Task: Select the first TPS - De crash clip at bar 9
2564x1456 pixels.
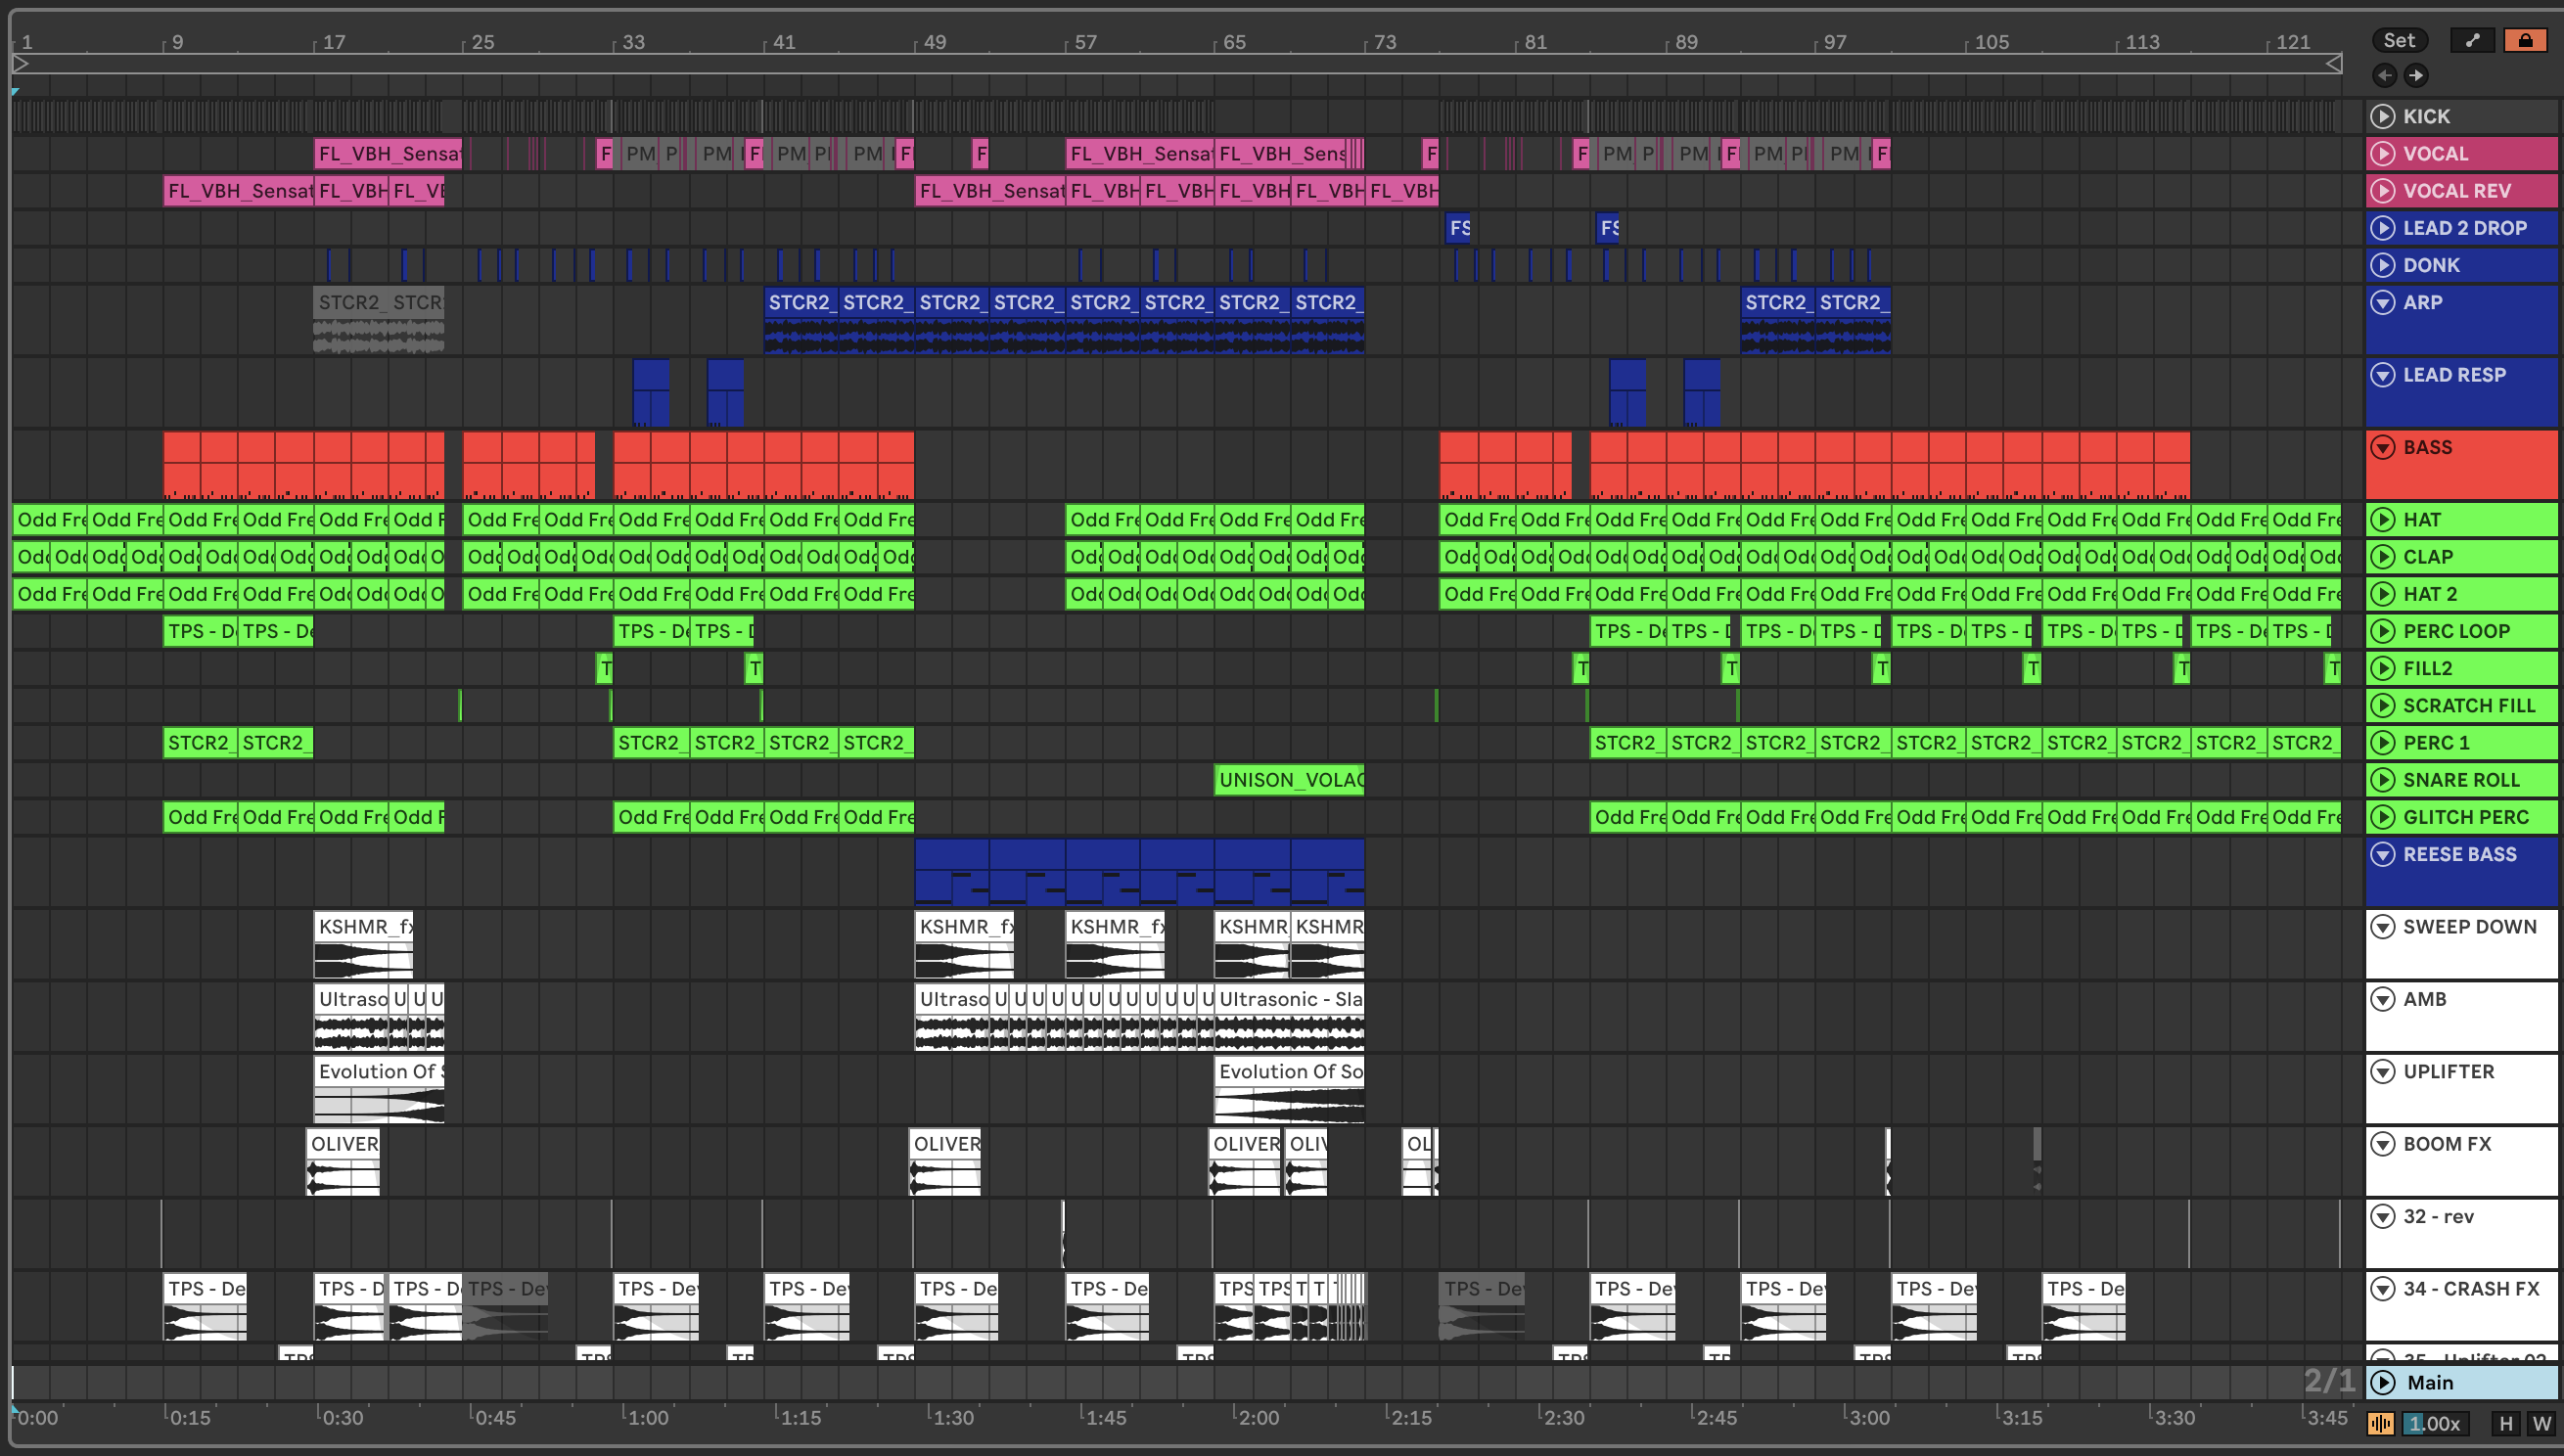Action: pyautogui.click(x=205, y=1305)
